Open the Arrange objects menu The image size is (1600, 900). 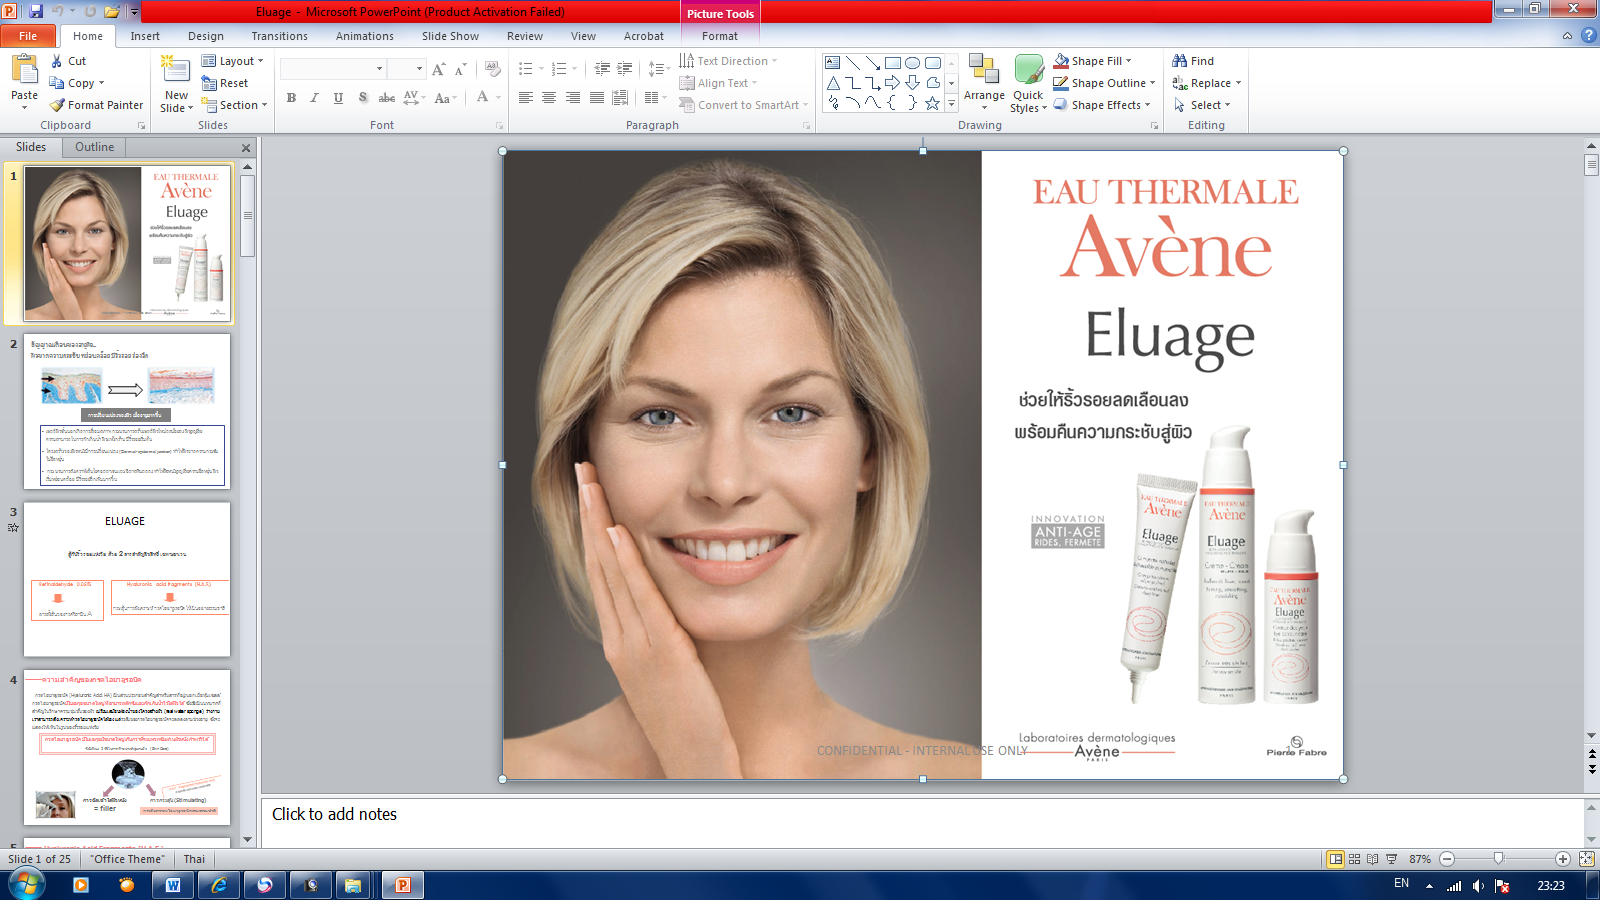pyautogui.click(x=984, y=83)
